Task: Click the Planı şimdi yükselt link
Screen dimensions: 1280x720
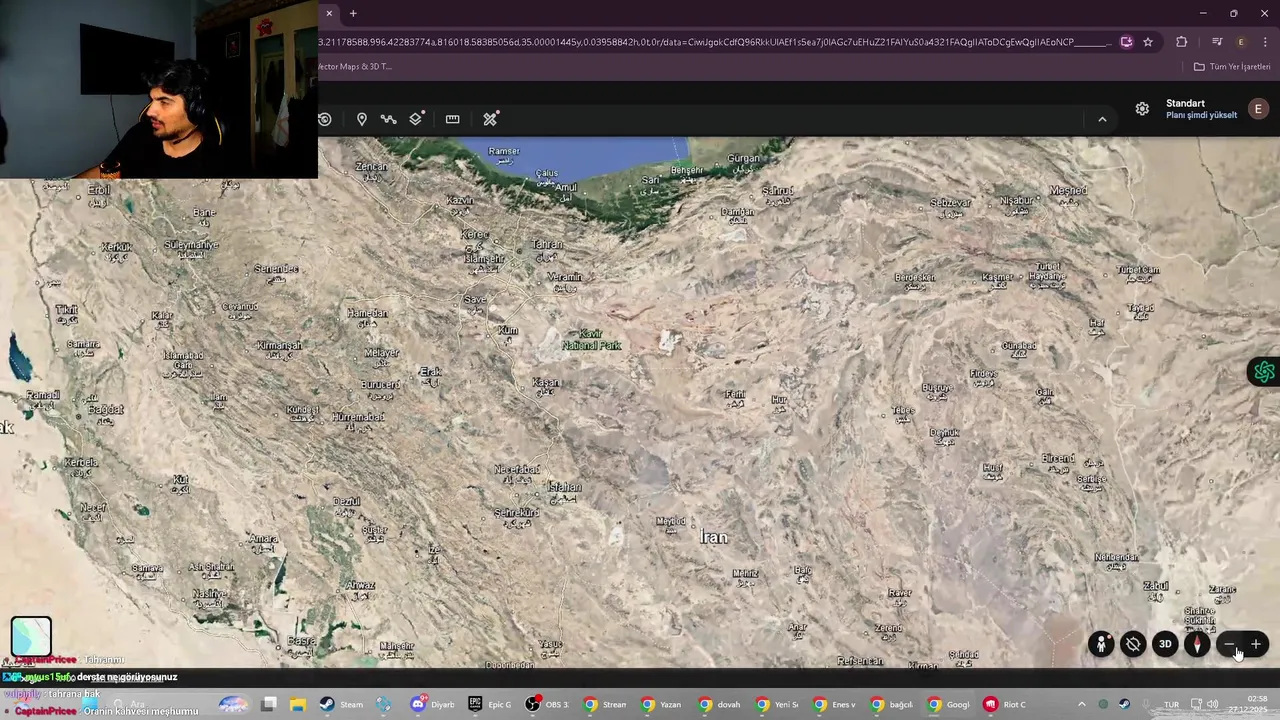Action: pos(1201,115)
